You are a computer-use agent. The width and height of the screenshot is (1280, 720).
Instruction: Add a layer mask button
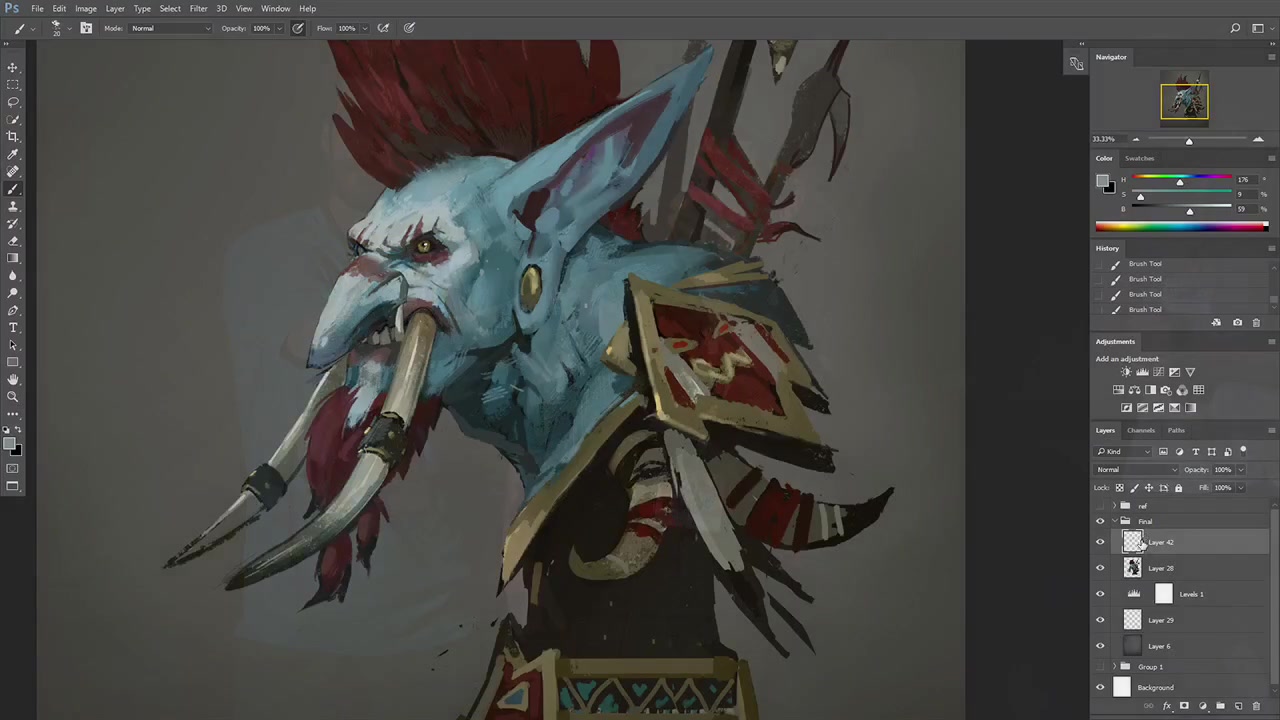1184,706
